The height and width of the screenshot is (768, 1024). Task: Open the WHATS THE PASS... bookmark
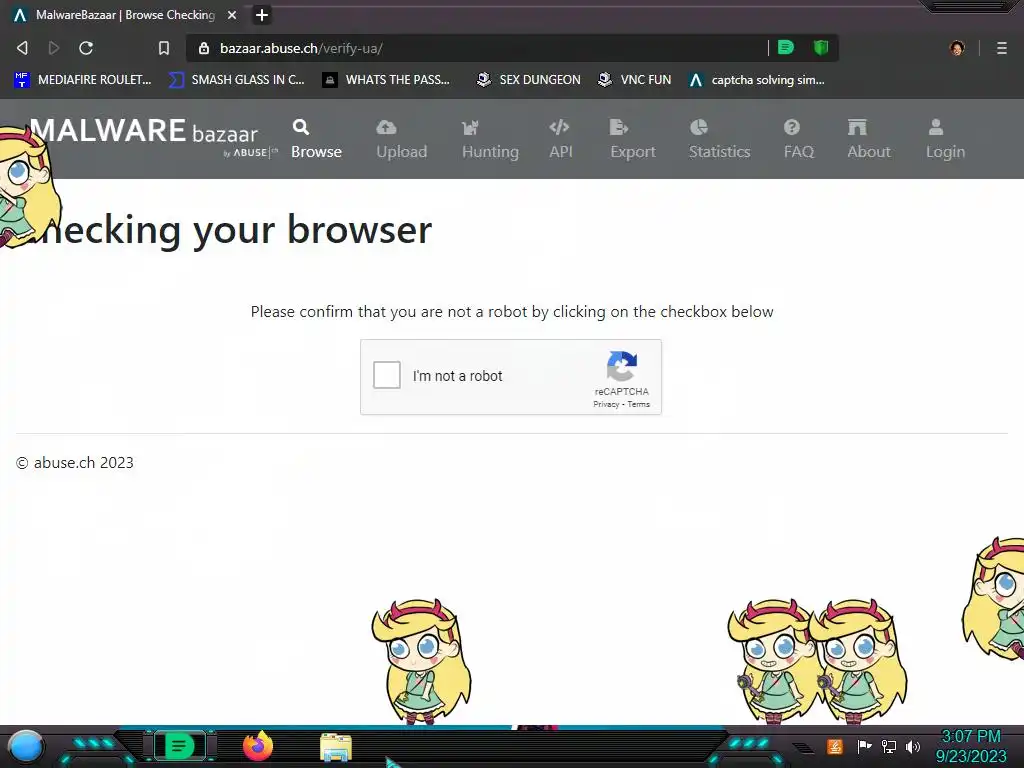(386, 80)
